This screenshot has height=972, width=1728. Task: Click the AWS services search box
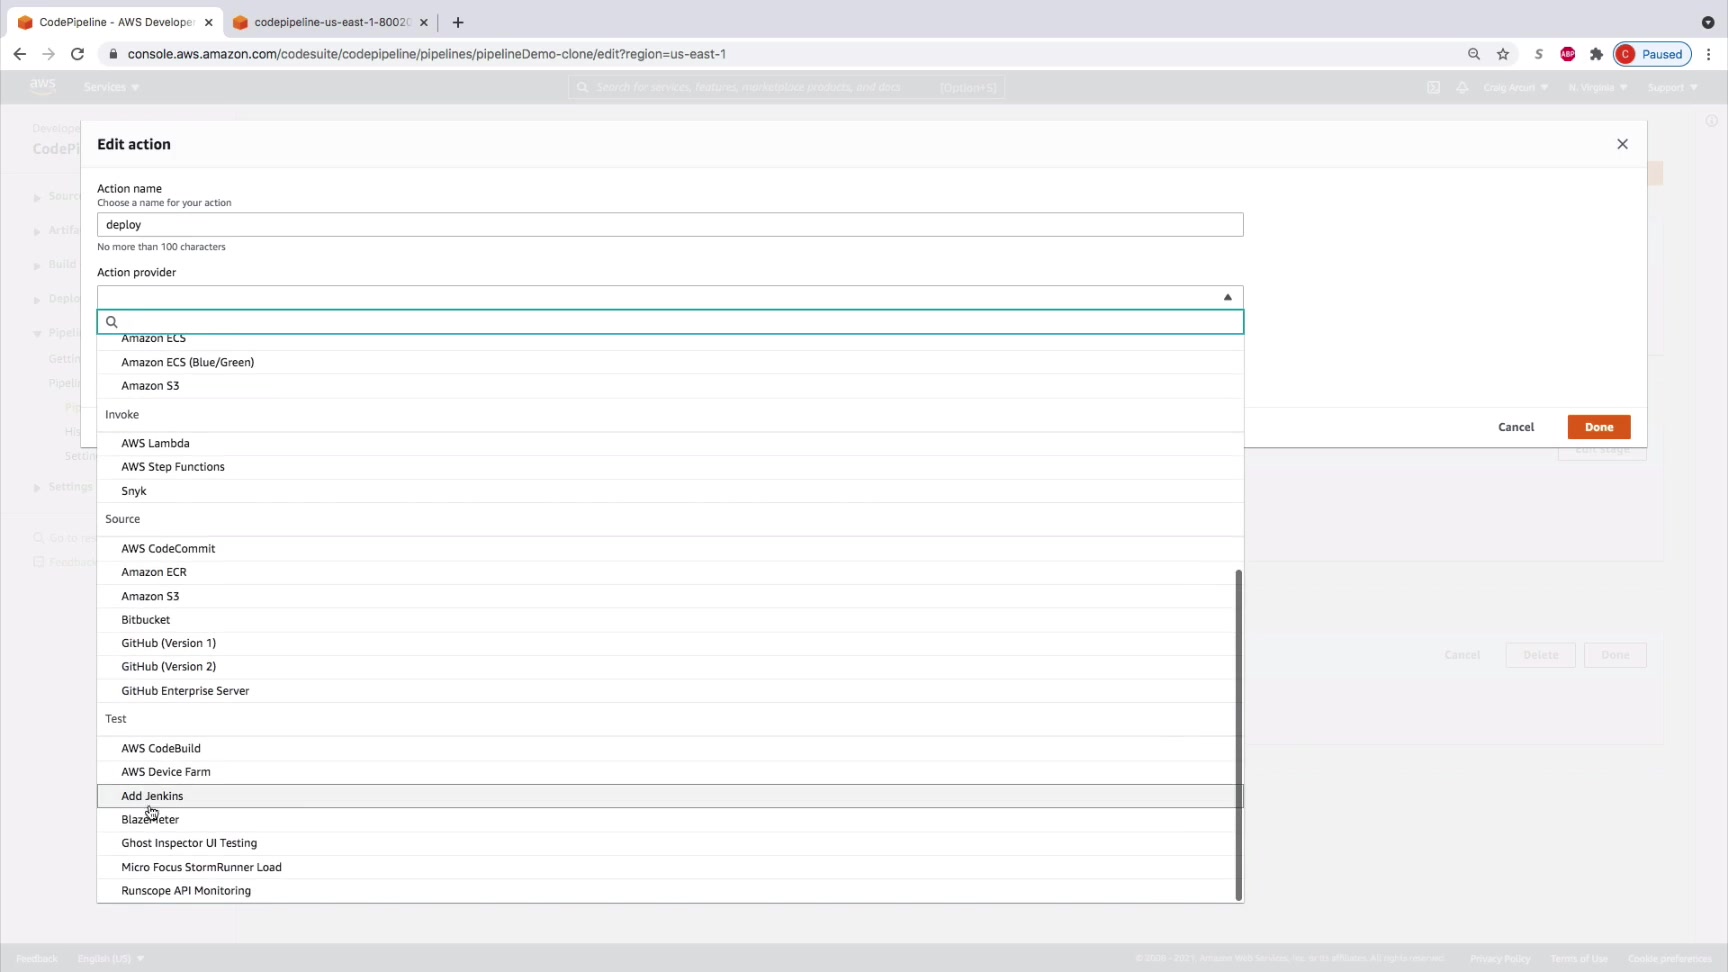click(x=786, y=87)
